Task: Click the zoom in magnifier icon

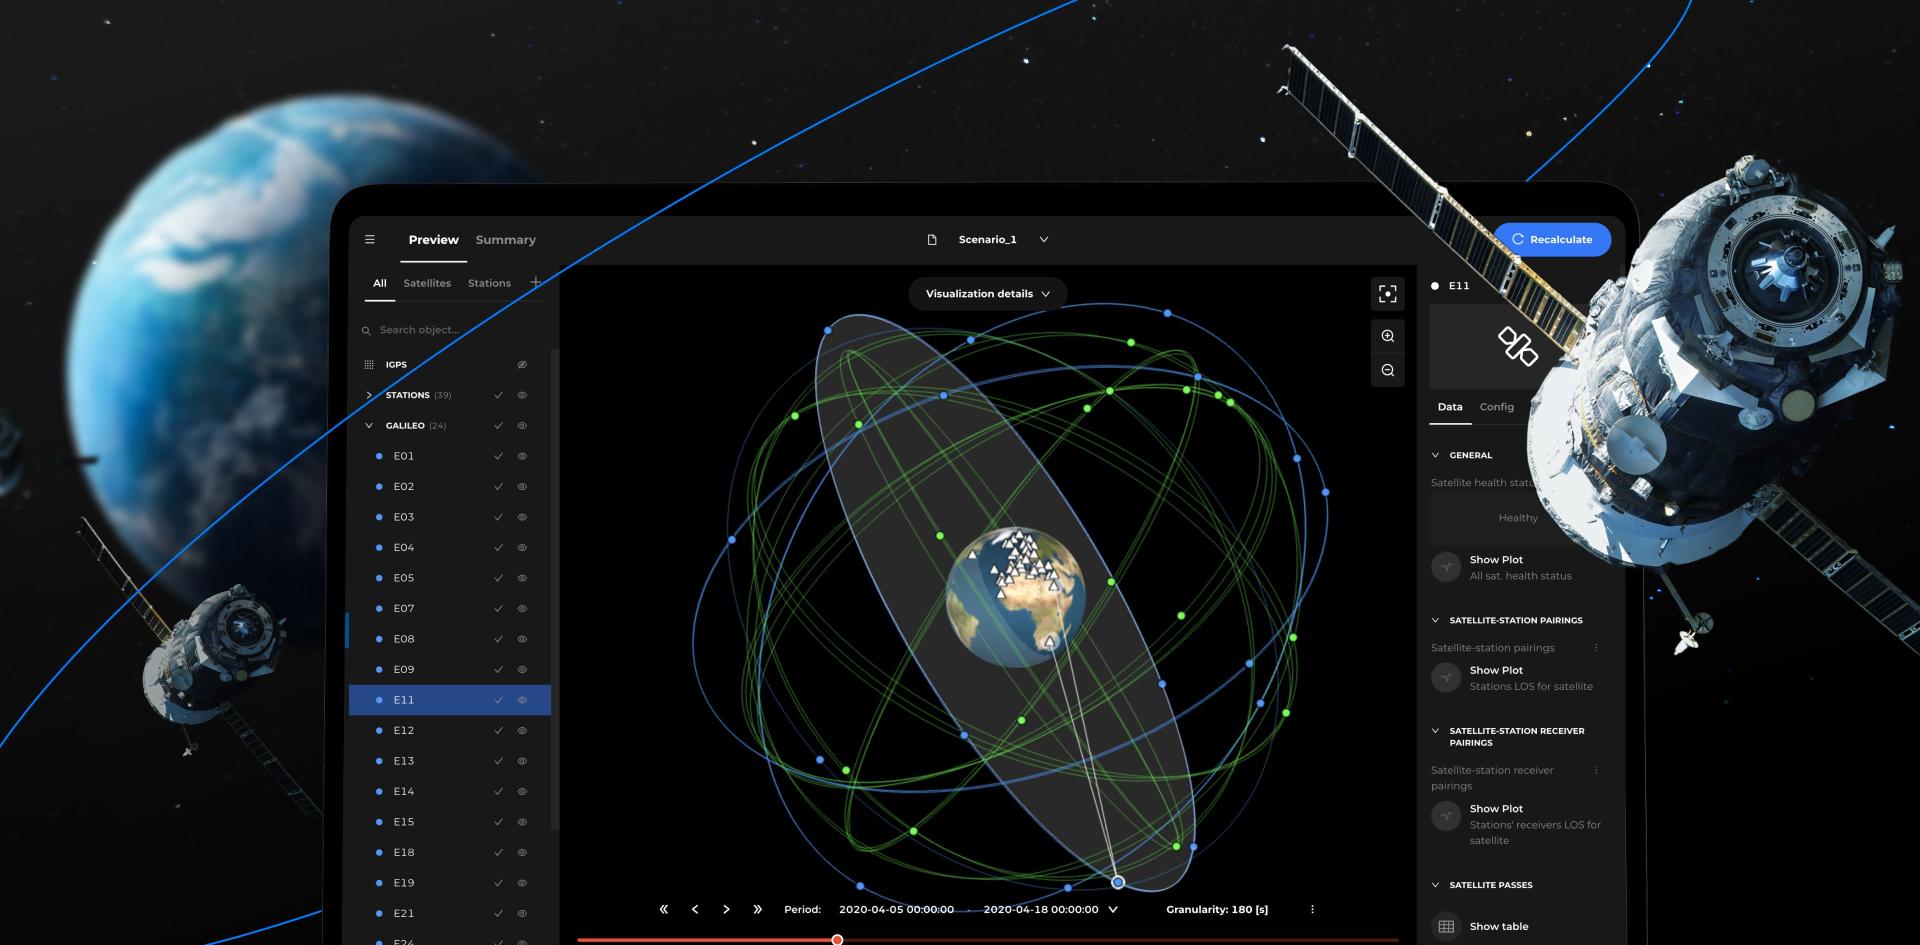Action: pos(1387,335)
